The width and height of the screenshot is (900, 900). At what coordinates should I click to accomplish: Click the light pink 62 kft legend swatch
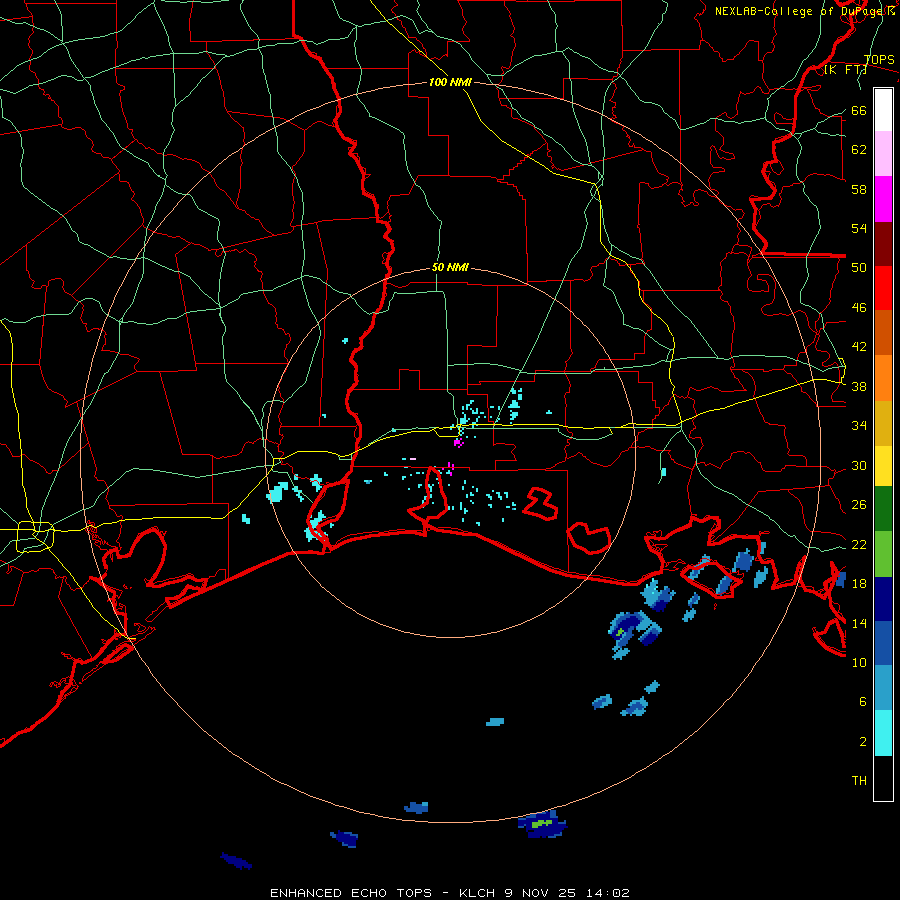coord(883,154)
